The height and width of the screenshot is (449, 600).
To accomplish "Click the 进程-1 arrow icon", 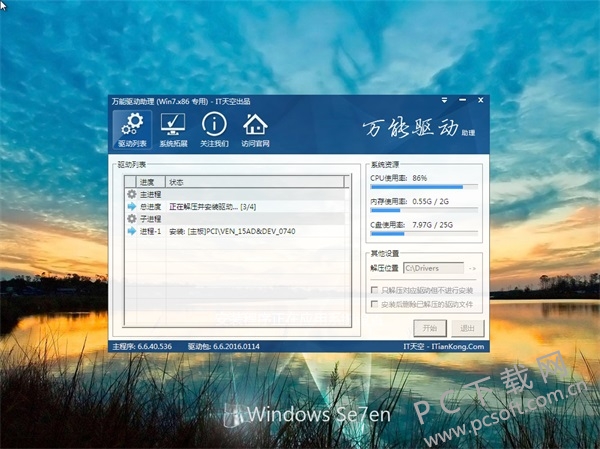I will (x=132, y=231).
